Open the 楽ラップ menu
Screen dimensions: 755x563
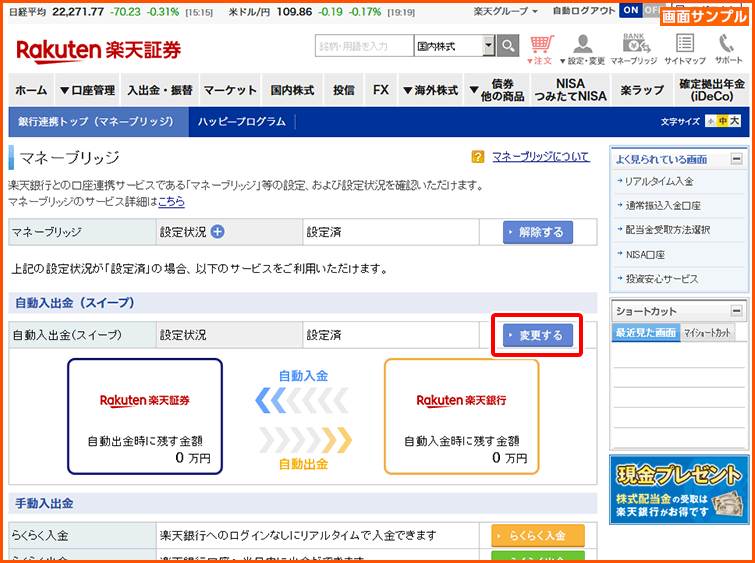642,90
